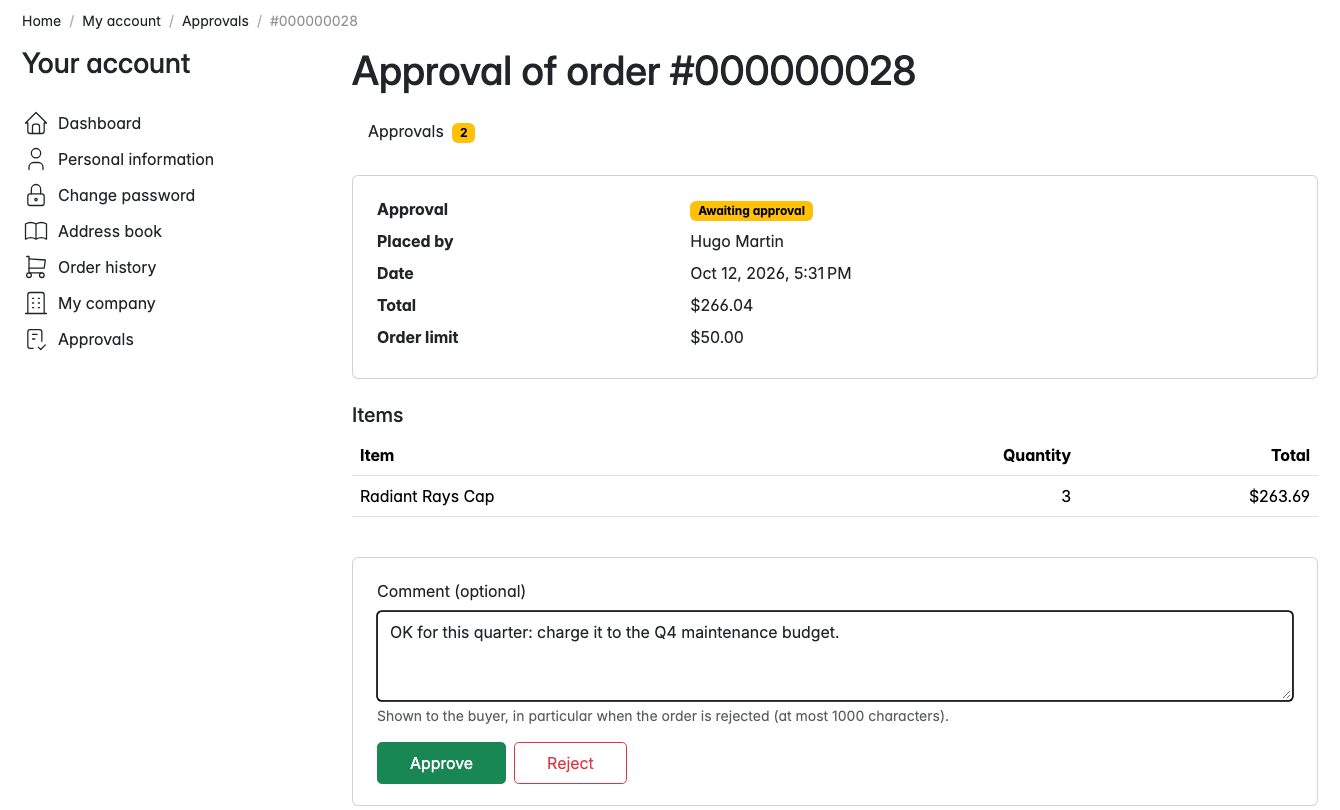This screenshot has width=1340, height=810.
Task: Click the order date Oct 12, 2026
Action: point(771,273)
